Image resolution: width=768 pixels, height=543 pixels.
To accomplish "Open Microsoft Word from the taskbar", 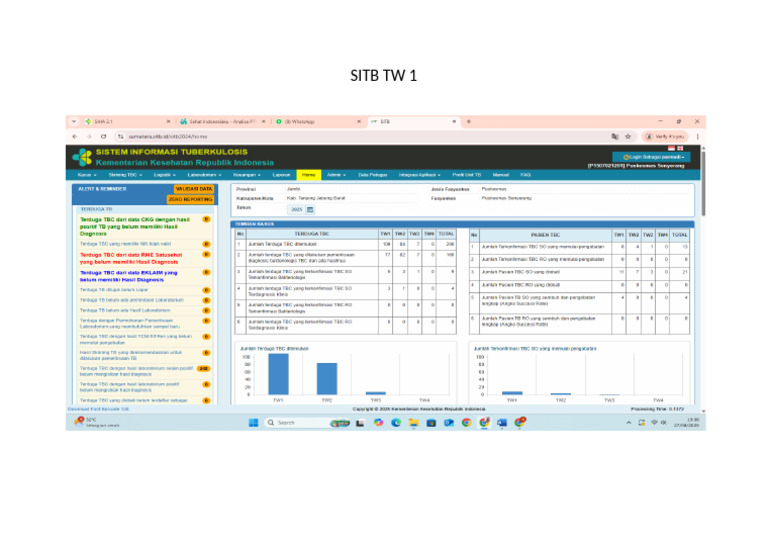I will [502, 423].
